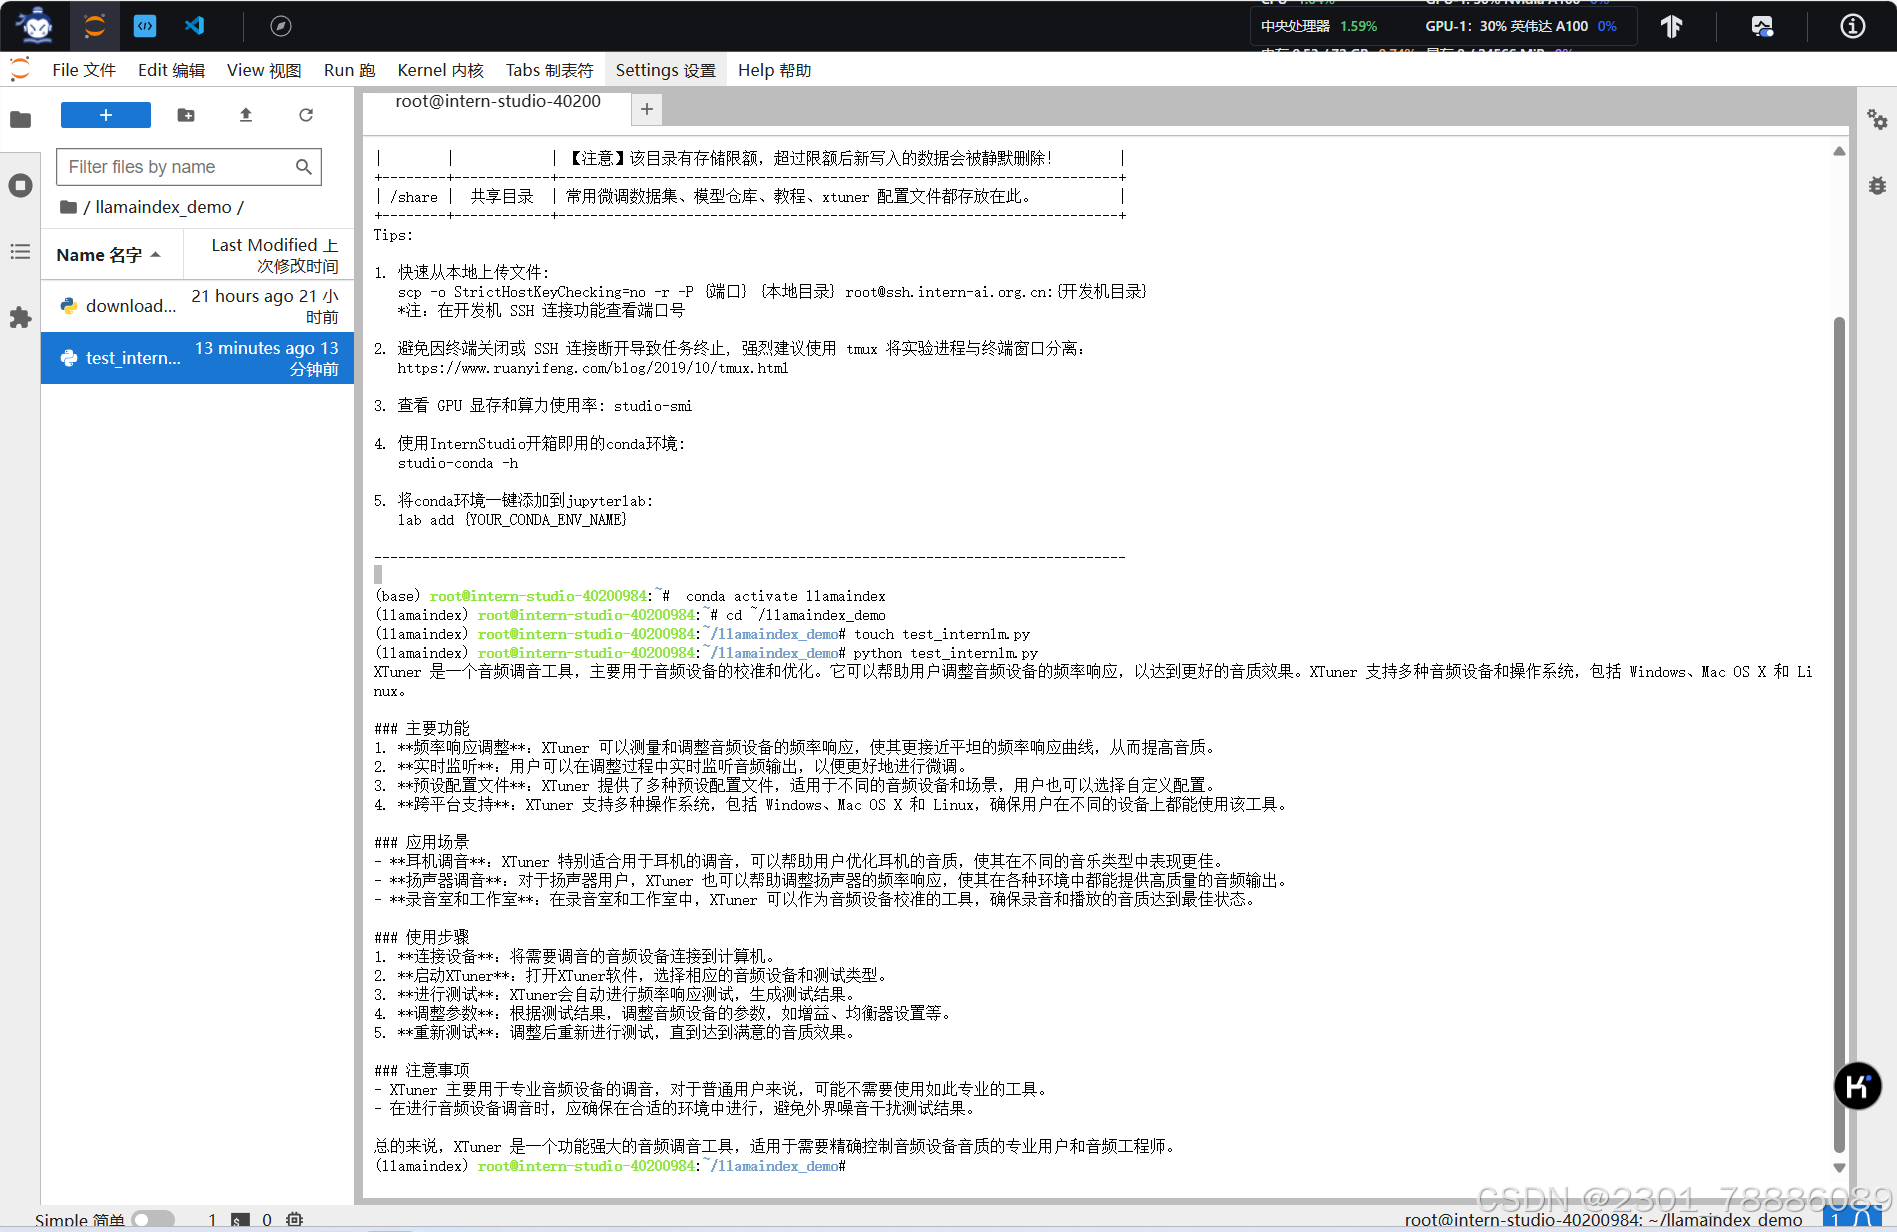Screen dimensions: 1897x1232
Task: Open the debugger panel on the right sidebar
Action: (1877, 186)
